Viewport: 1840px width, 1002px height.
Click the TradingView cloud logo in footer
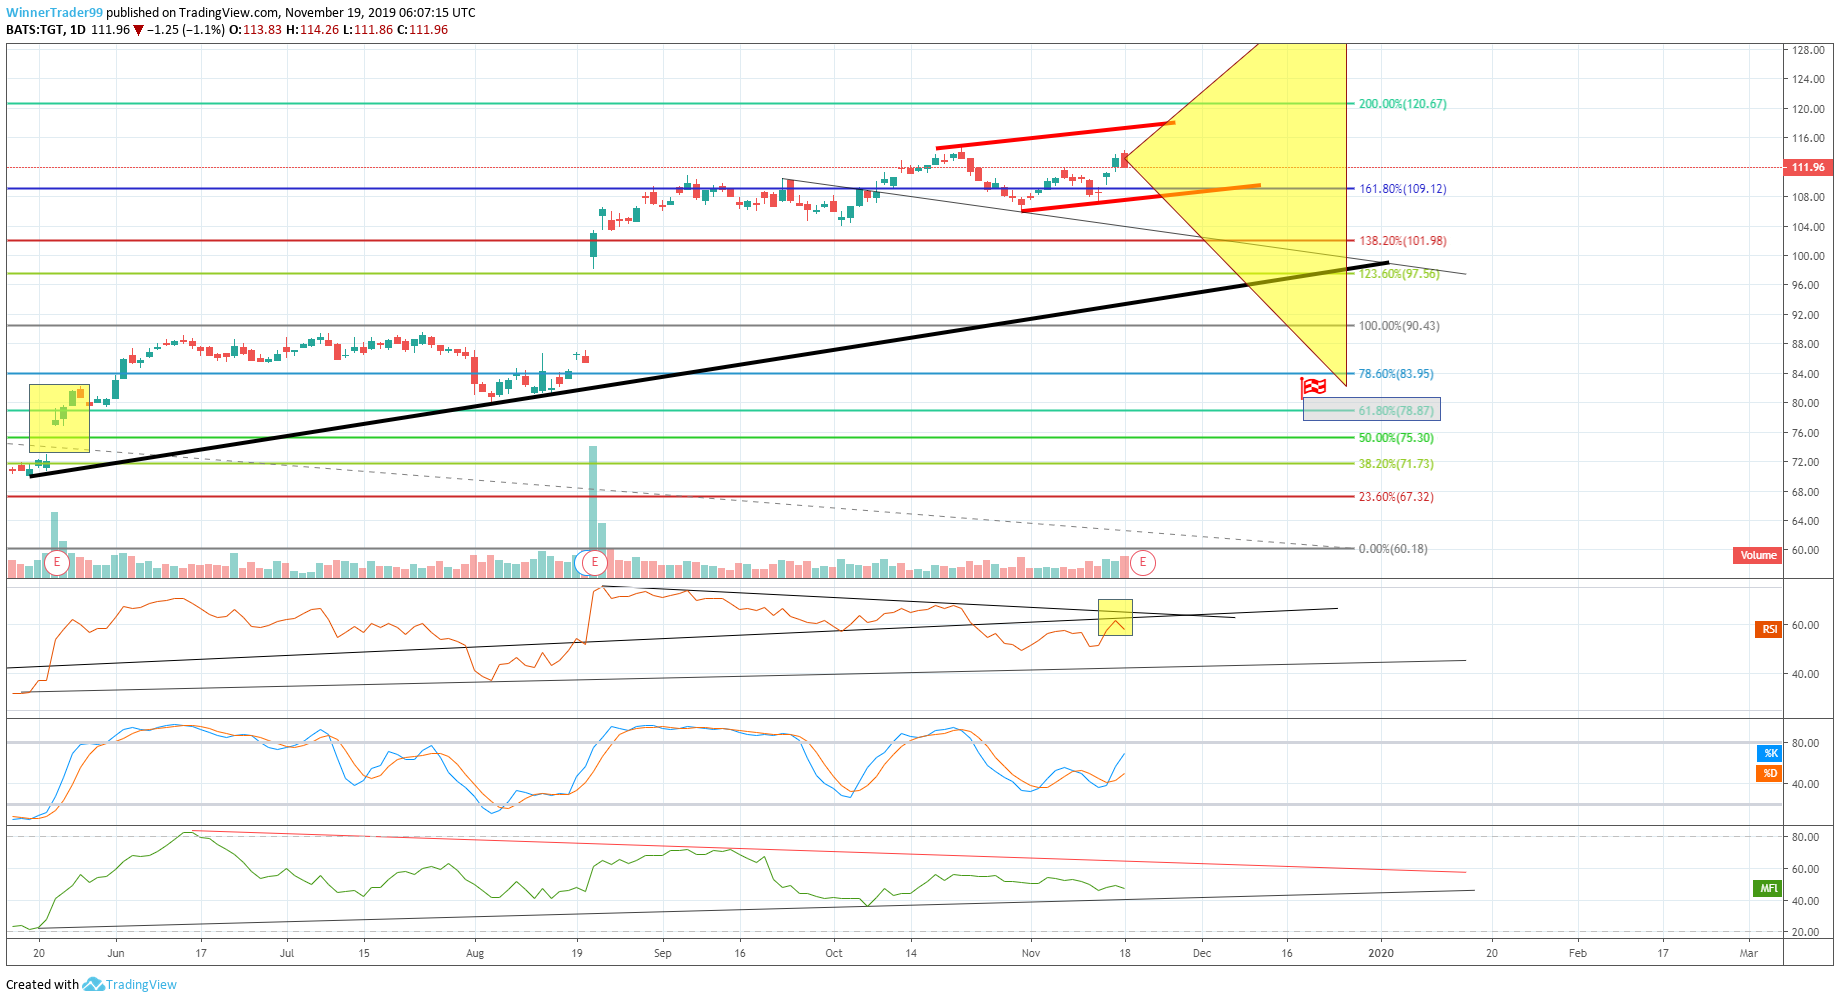tap(93, 985)
